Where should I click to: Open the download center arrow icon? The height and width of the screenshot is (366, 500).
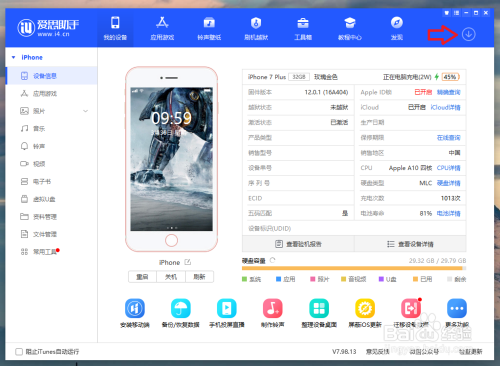(x=468, y=34)
